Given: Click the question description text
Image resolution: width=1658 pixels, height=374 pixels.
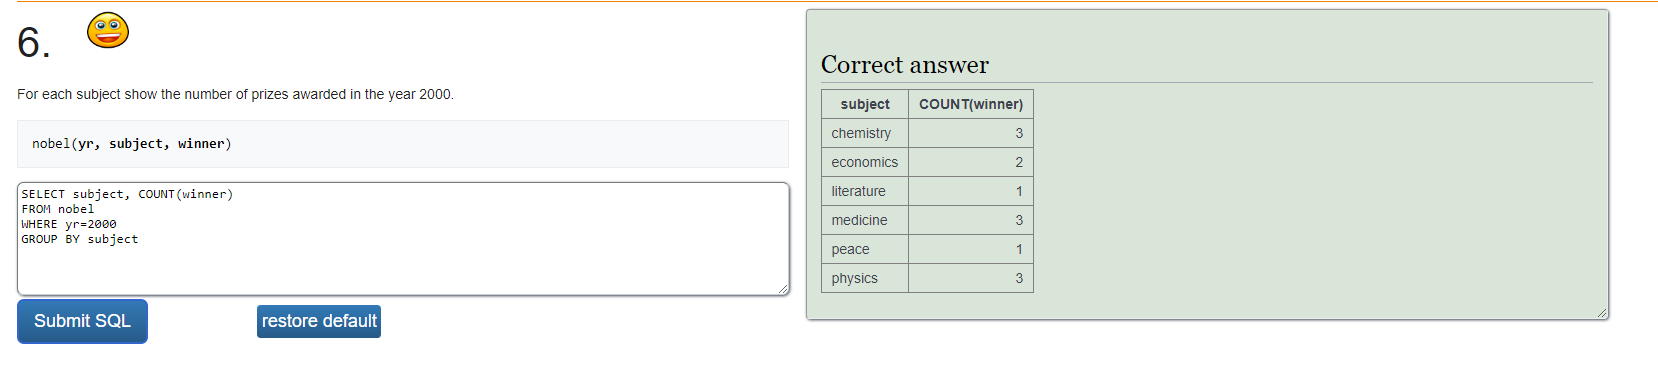Looking at the screenshot, I should pyautogui.click(x=235, y=94).
